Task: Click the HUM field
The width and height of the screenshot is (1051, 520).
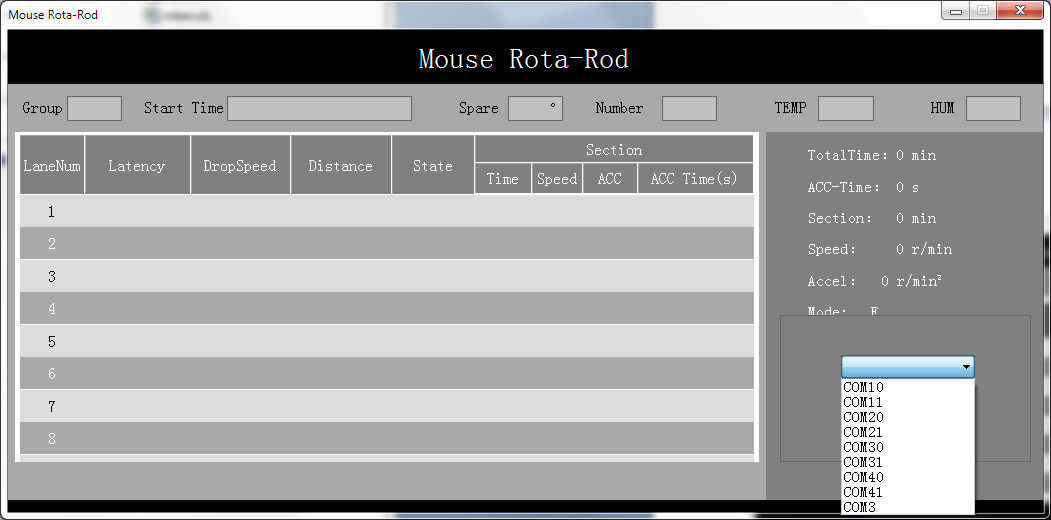Action: [x=993, y=108]
